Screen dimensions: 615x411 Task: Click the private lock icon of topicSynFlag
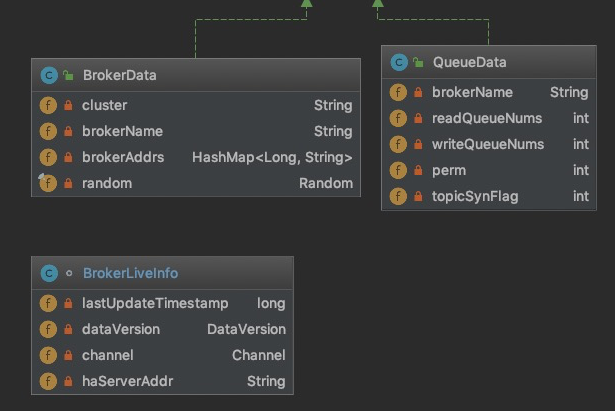[418, 196]
